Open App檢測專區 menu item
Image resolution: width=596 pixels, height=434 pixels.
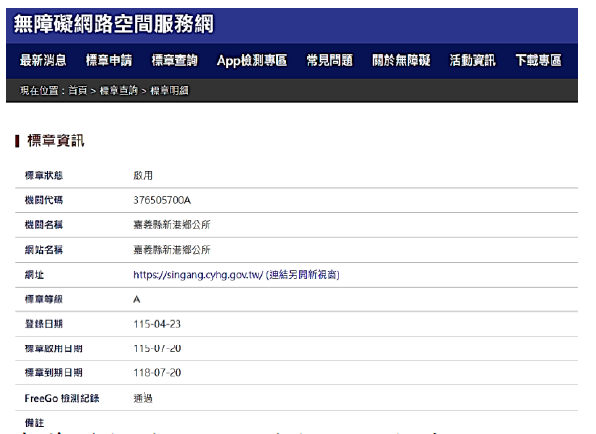tap(252, 60)
